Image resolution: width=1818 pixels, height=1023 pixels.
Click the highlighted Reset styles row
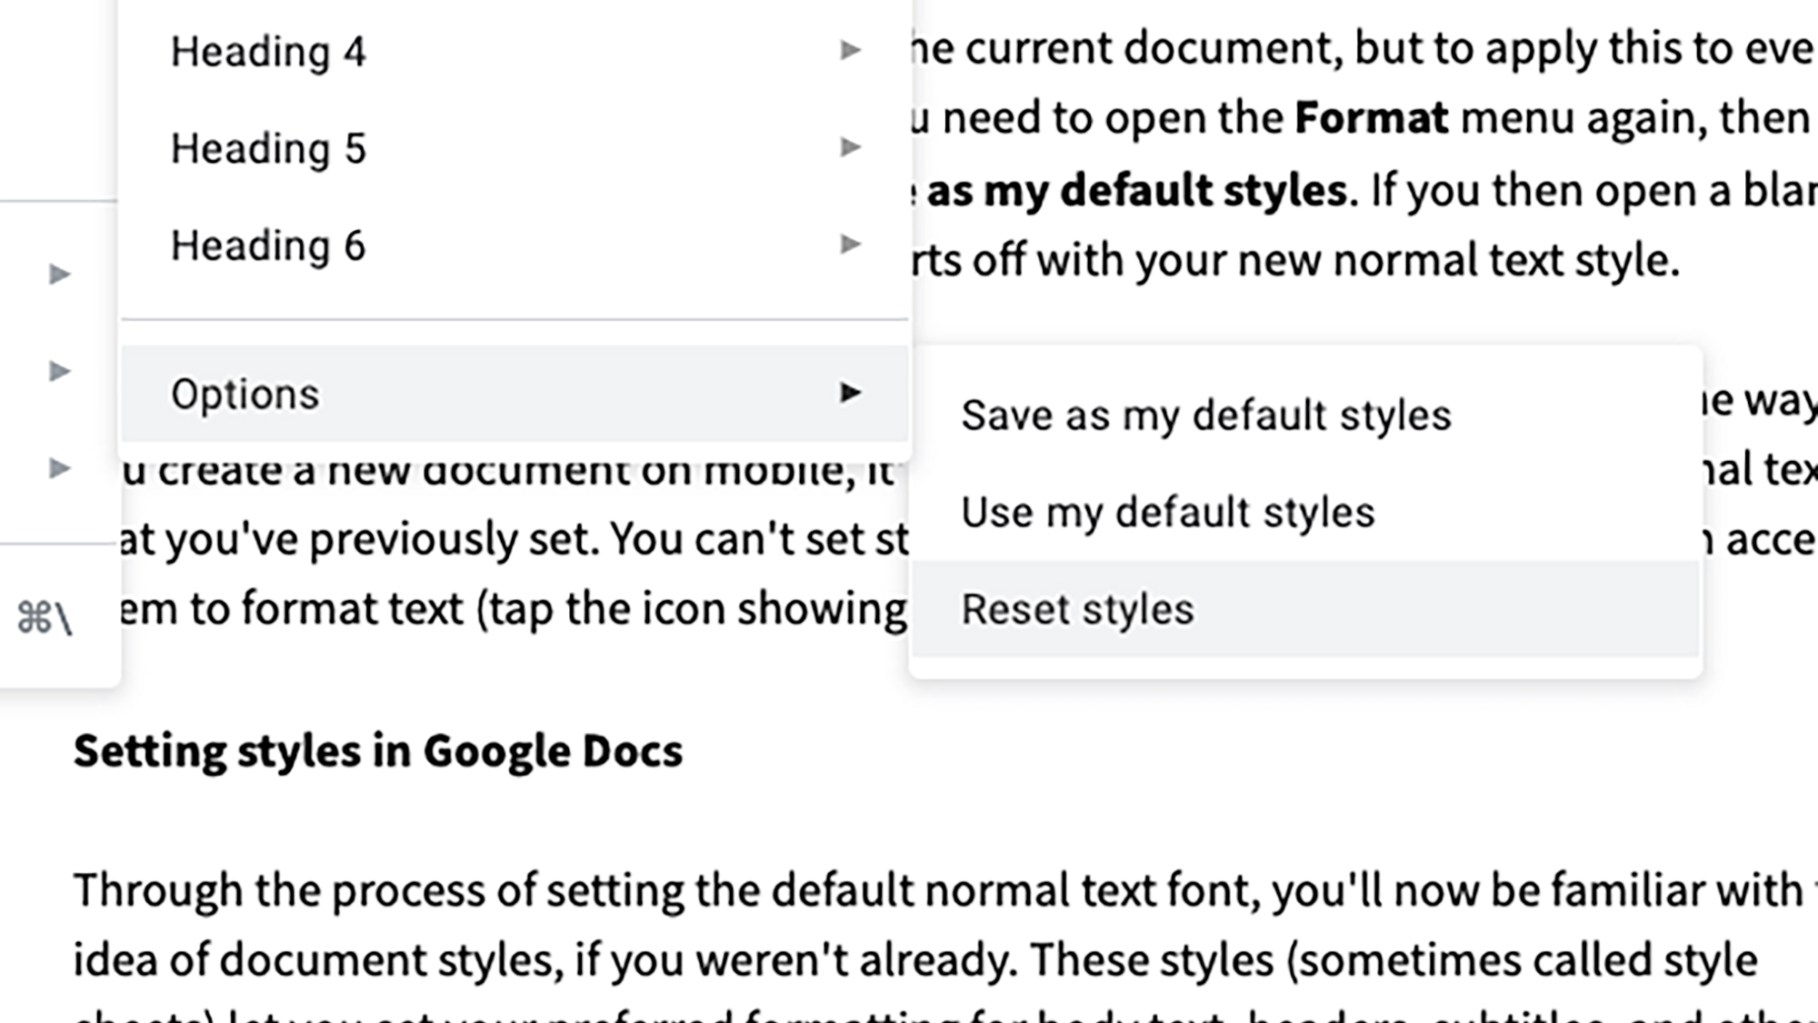pos(1300,608)
